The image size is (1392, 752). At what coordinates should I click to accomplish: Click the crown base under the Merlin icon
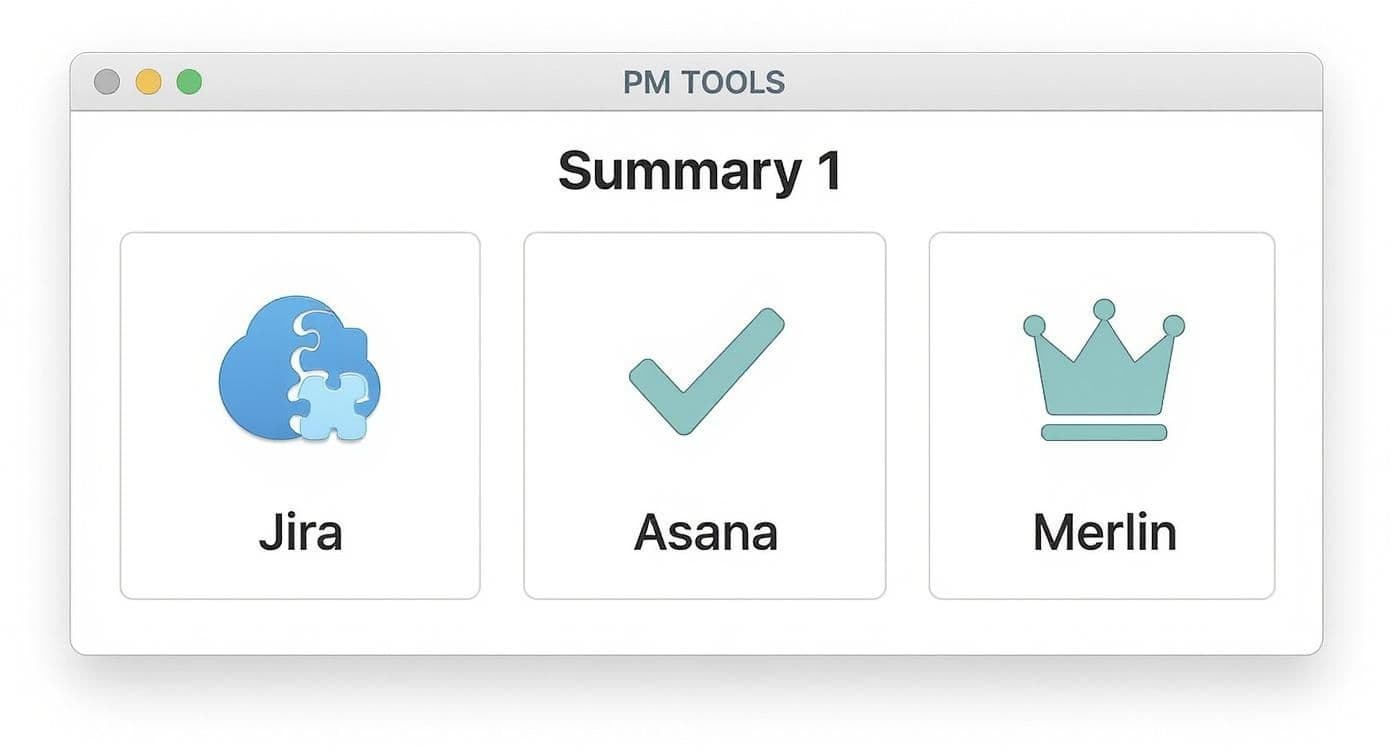tap(1105, 432)
